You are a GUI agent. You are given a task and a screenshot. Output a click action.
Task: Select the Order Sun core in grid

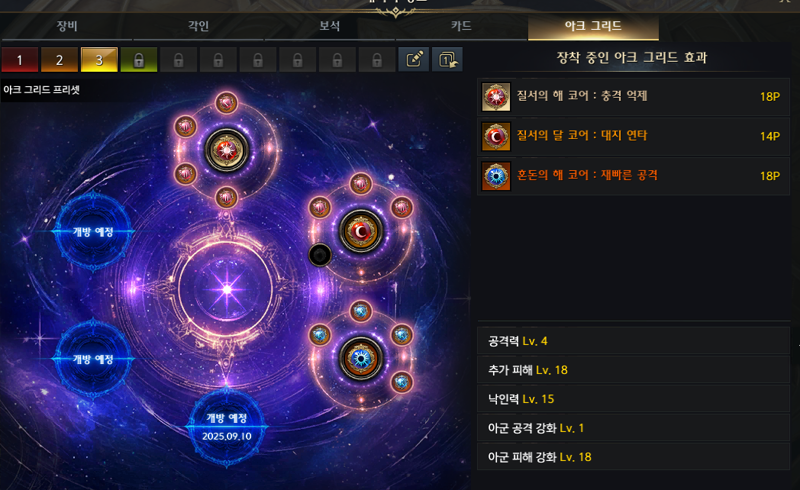click(x=227, y=150)
